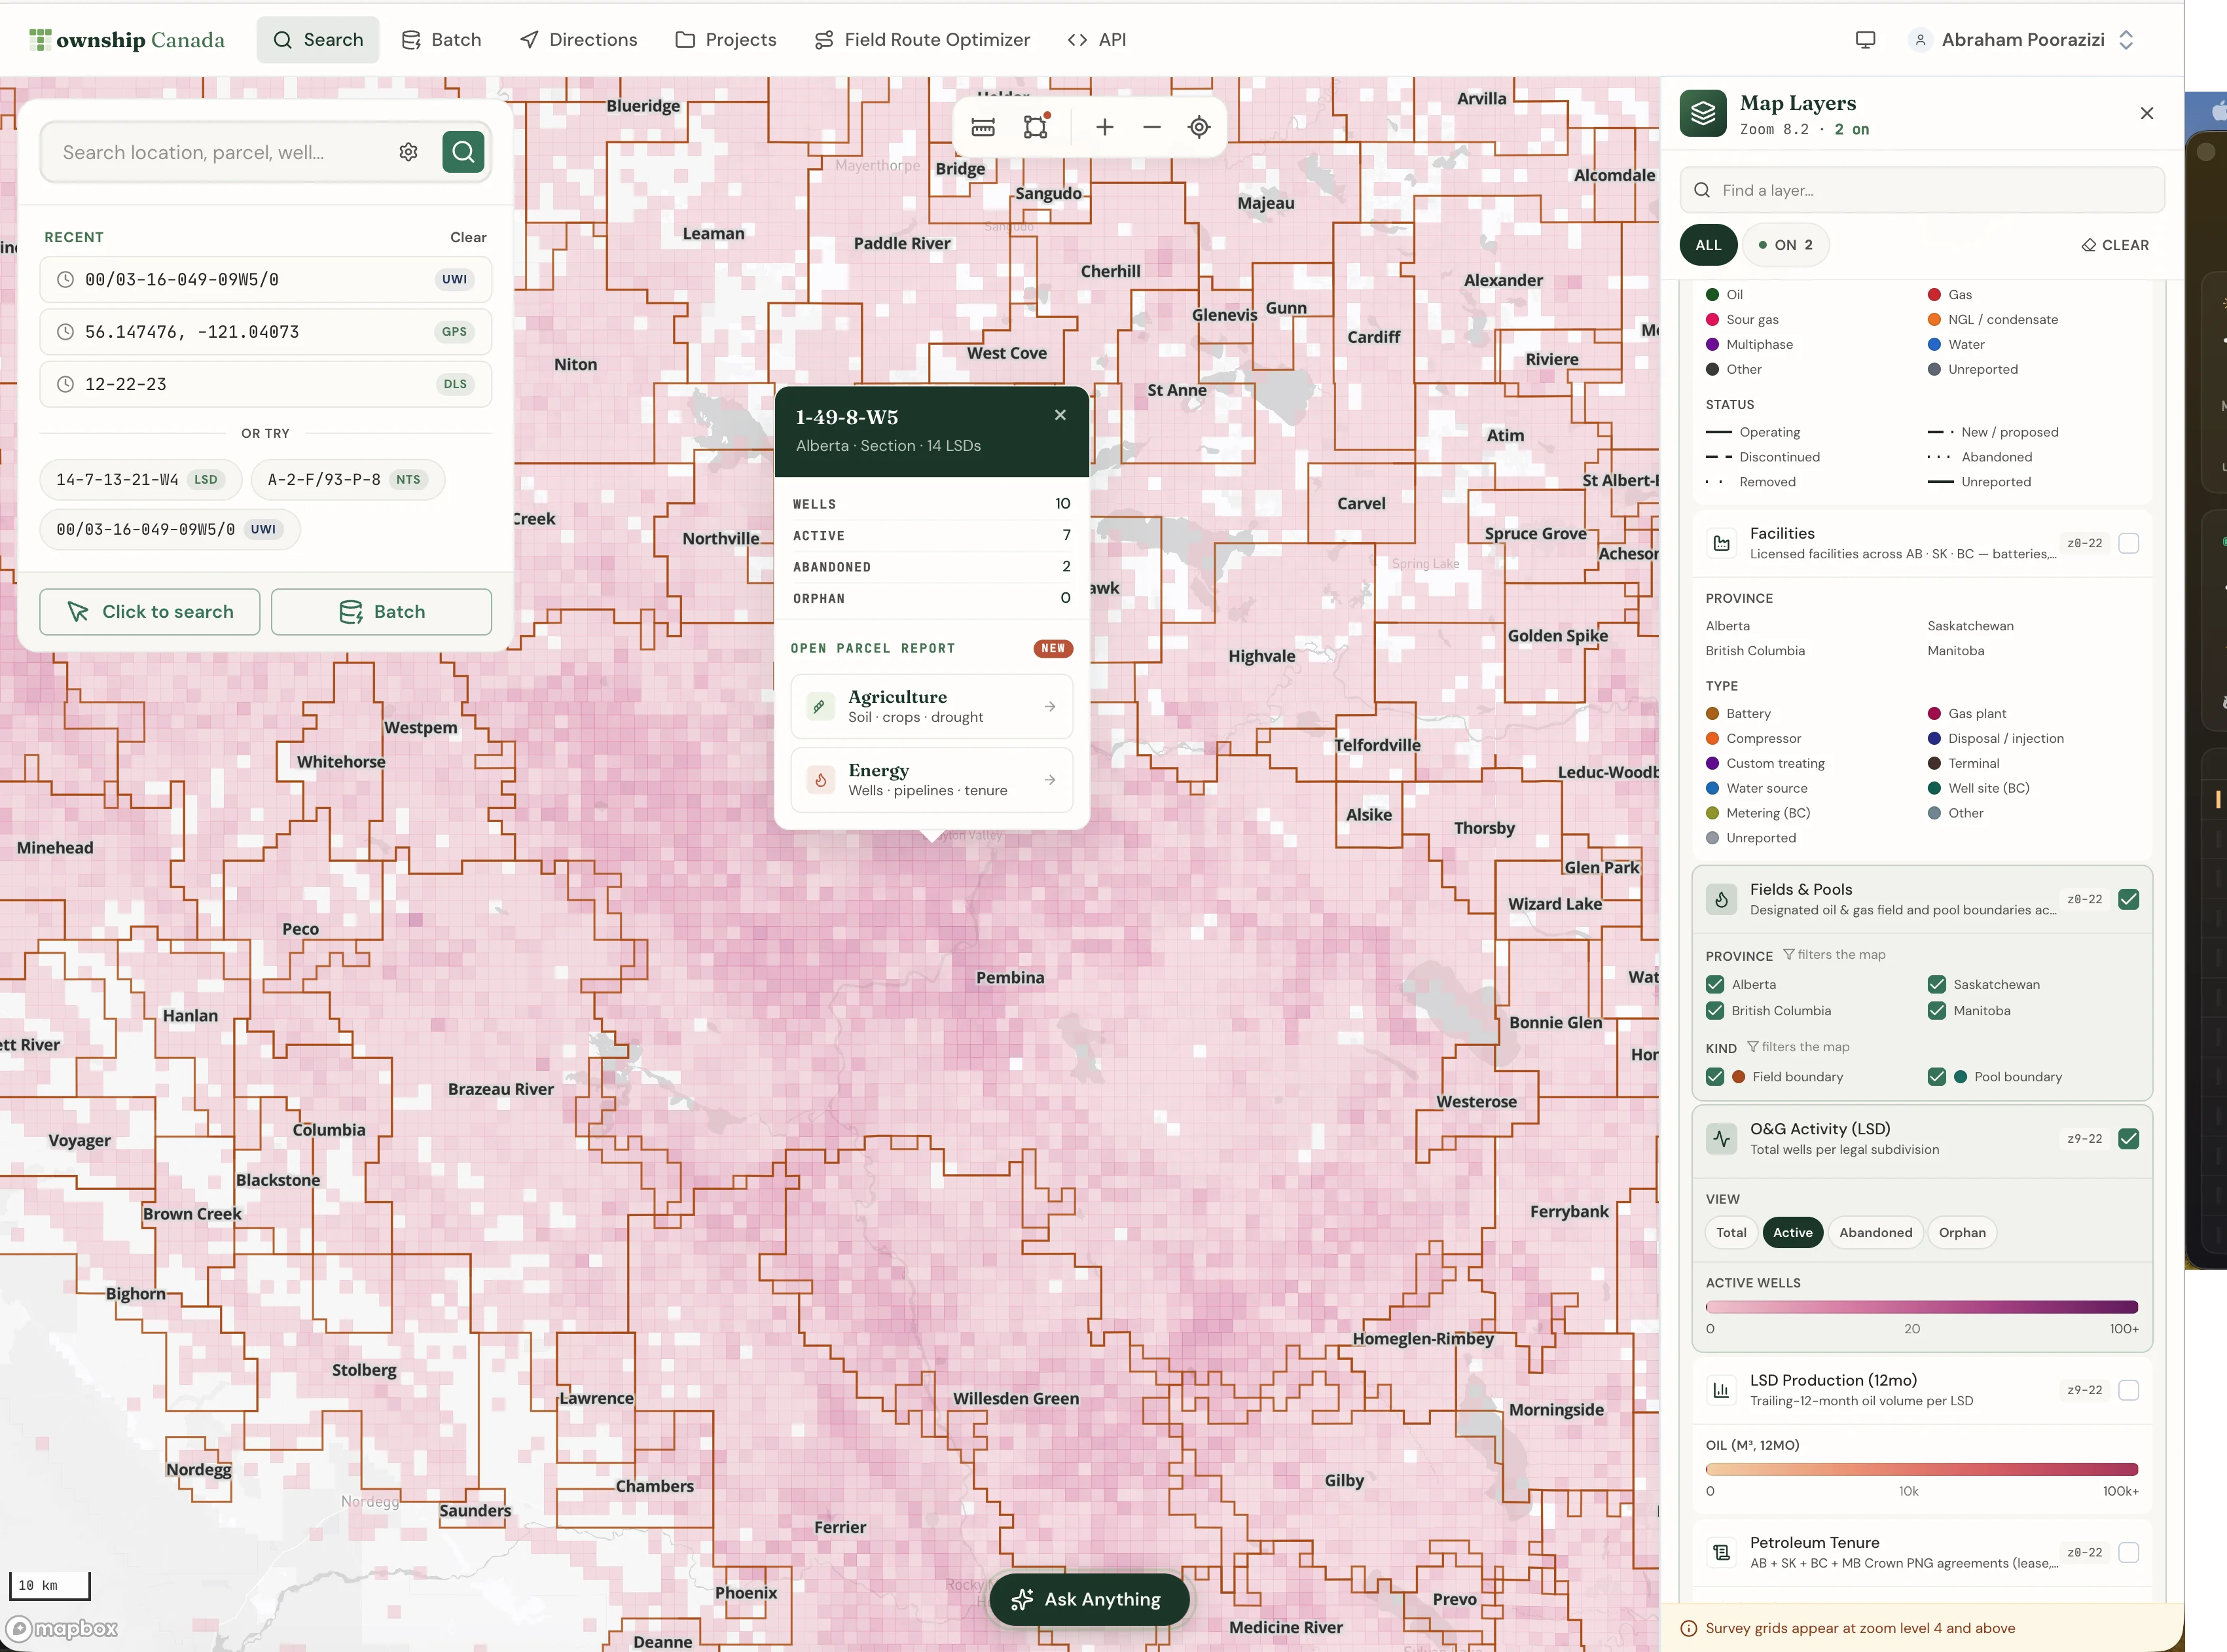The image size is (2227, 1652).
Task: Click the Petroleum Tenure document icon
Action: (1721, 1553)
